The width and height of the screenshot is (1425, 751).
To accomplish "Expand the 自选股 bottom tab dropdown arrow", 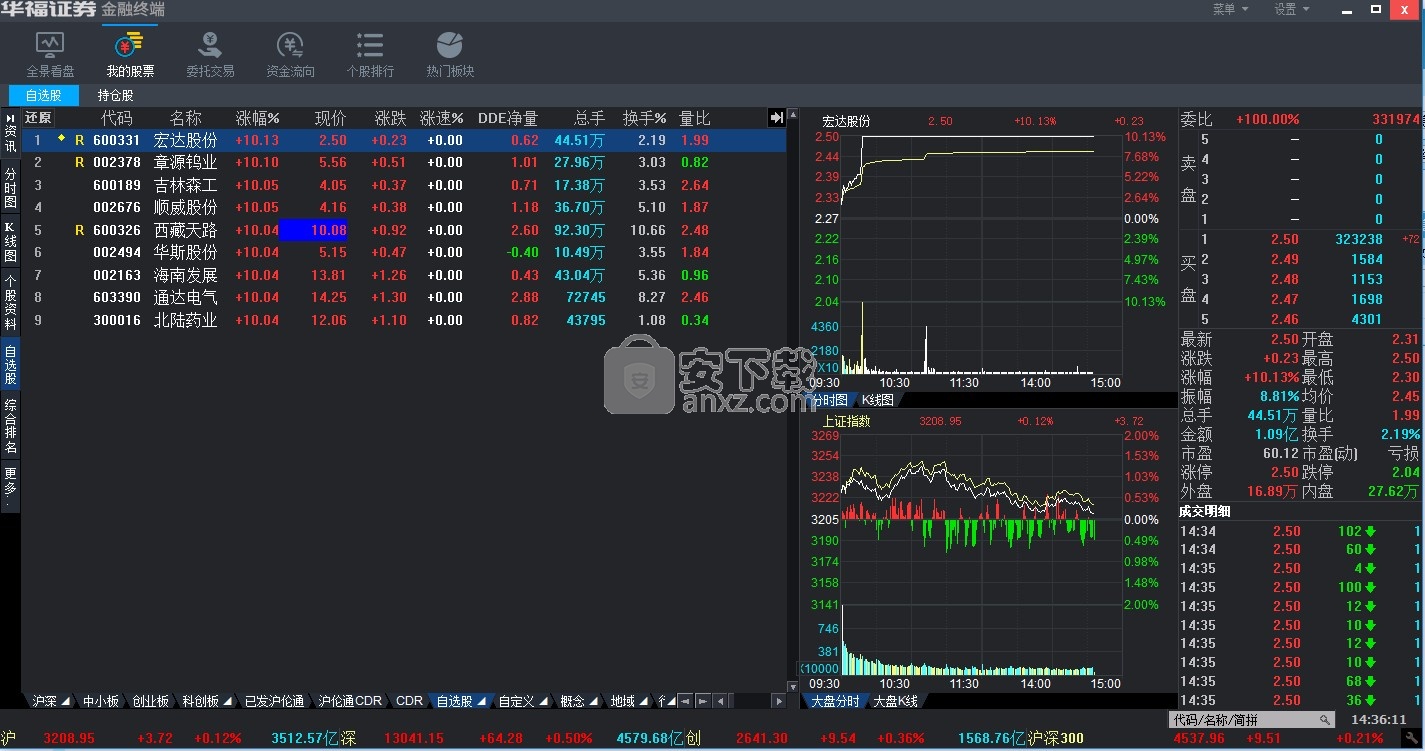I will (x=482, y=702).
